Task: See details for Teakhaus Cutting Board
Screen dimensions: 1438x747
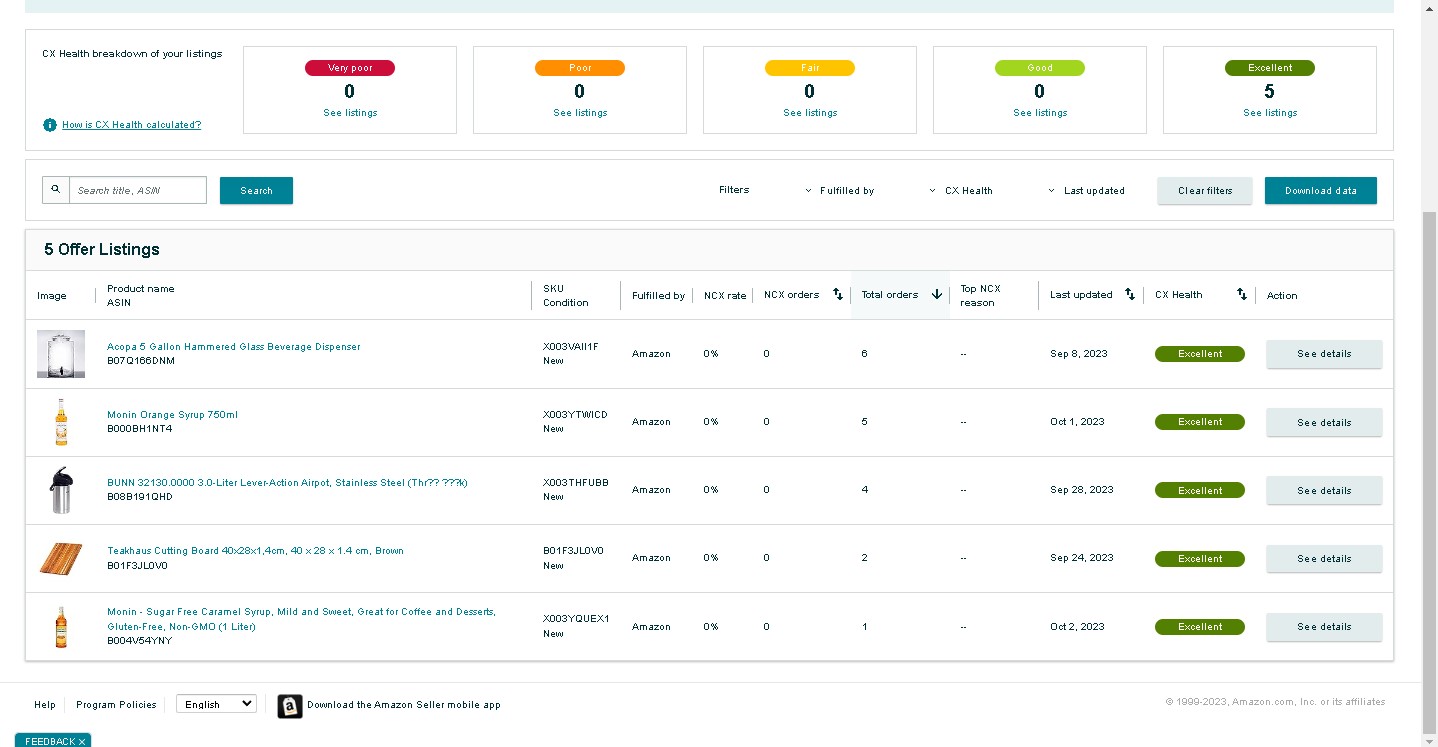Action: [1324, 559]
